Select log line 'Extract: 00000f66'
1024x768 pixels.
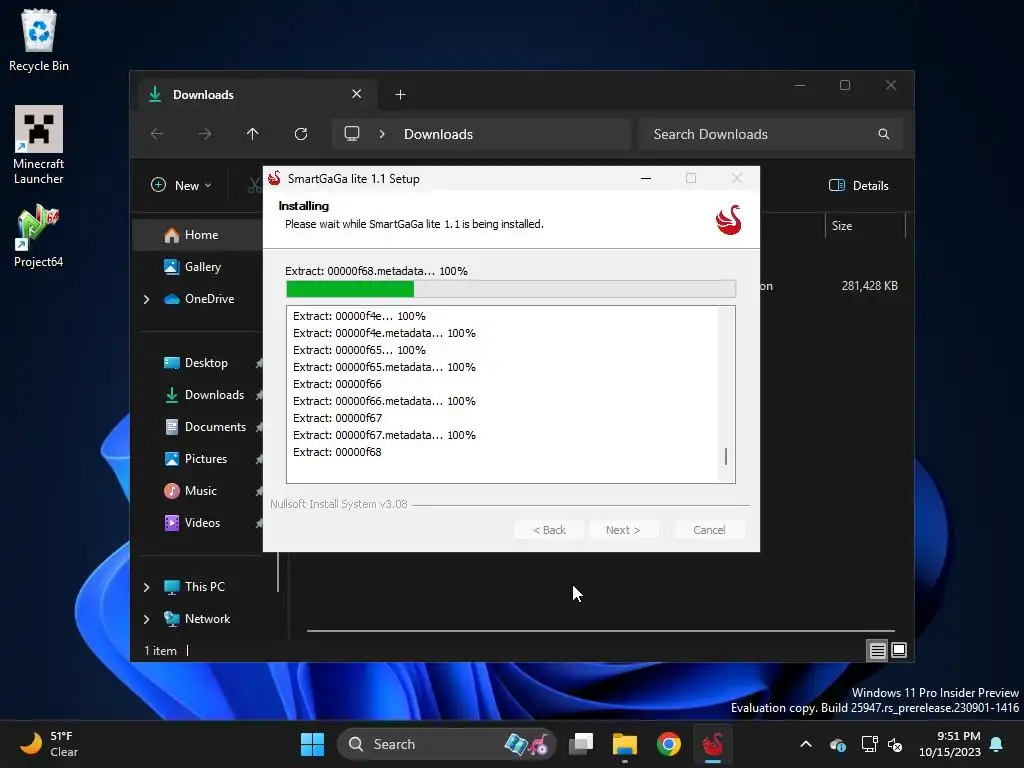[337, 384]
